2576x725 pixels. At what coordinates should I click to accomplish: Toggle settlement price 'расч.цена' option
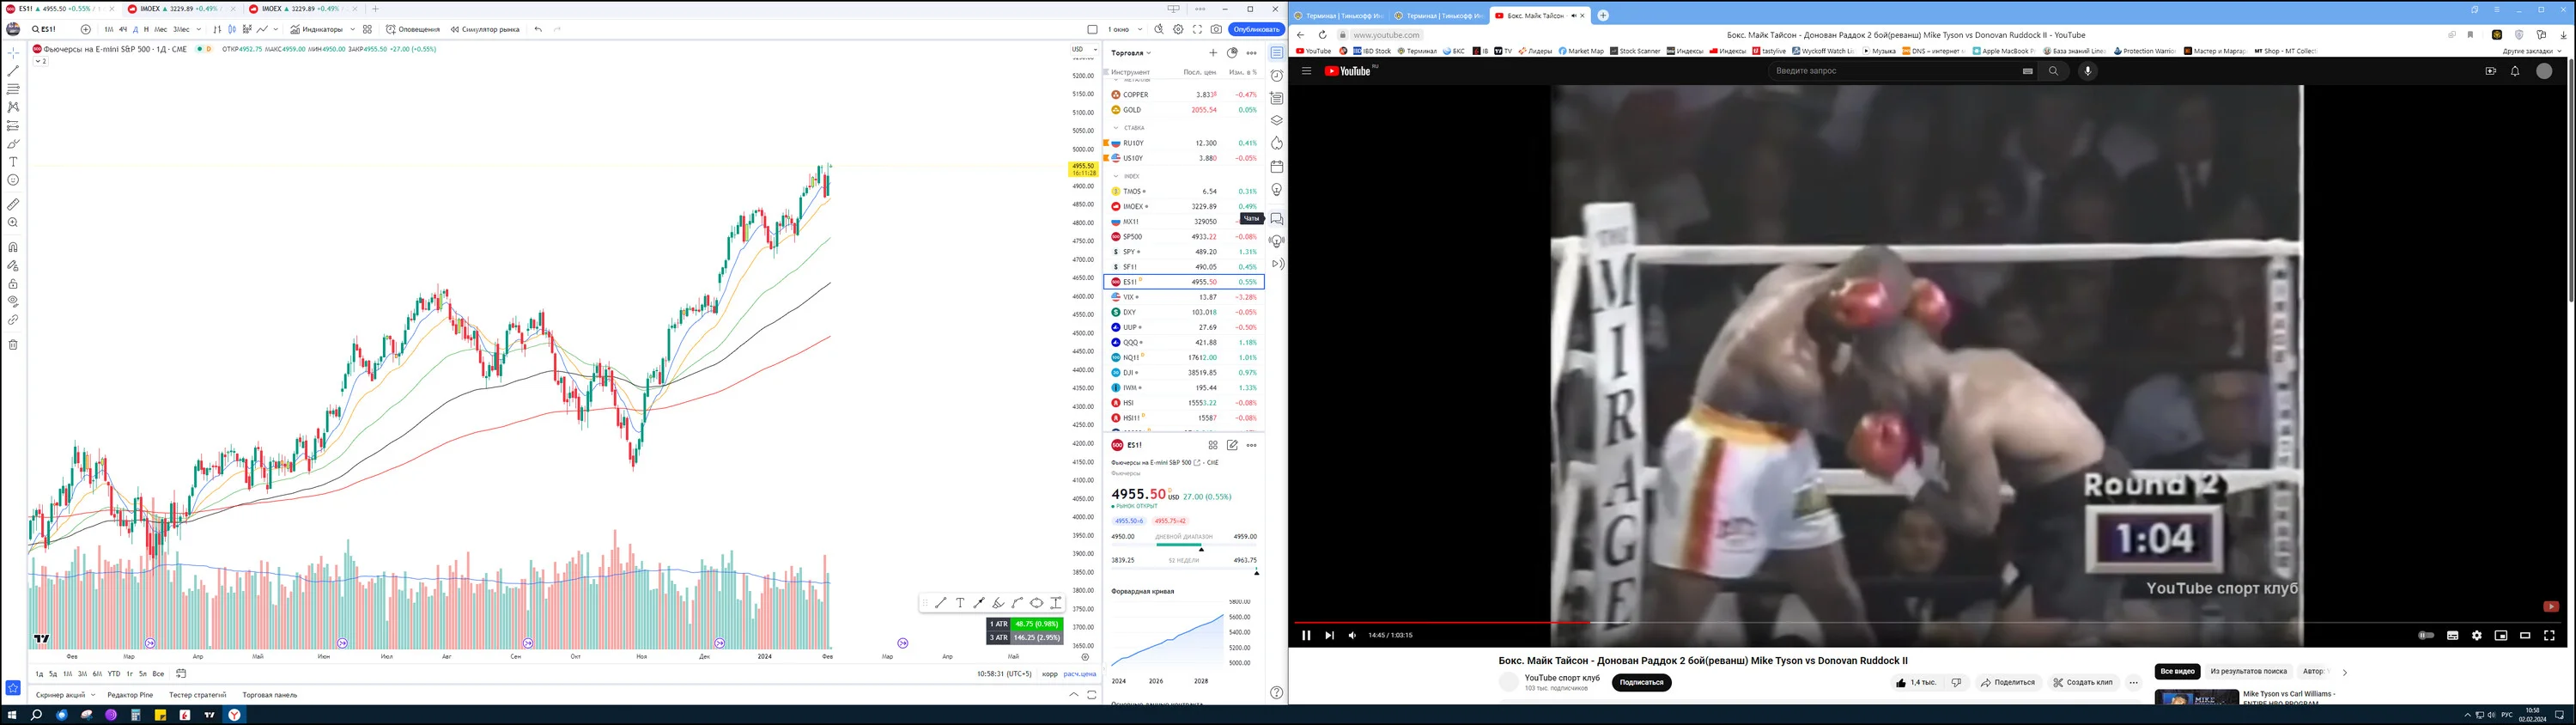point(1080,674)
